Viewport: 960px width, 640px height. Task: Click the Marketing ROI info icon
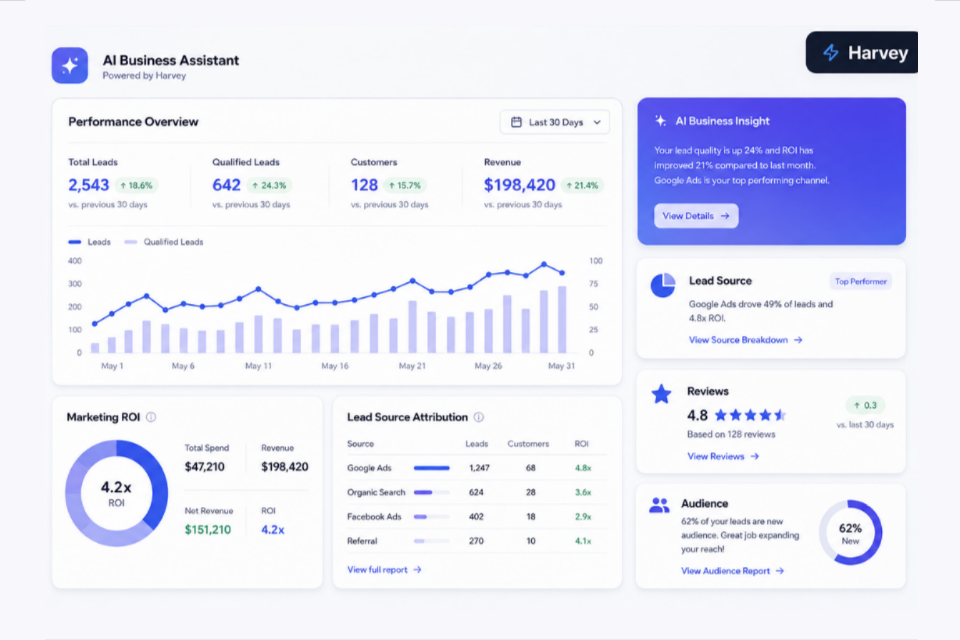tap(151, 417)
